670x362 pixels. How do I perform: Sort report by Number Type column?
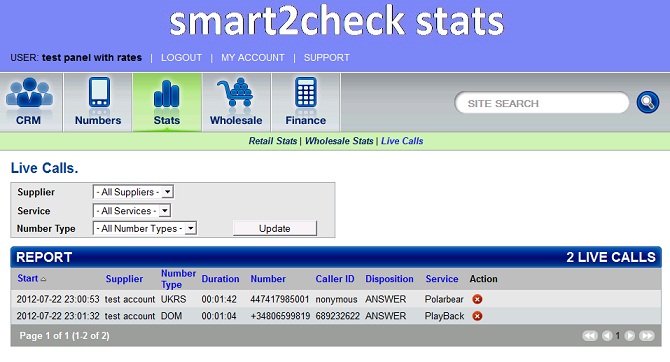[178, 279]
